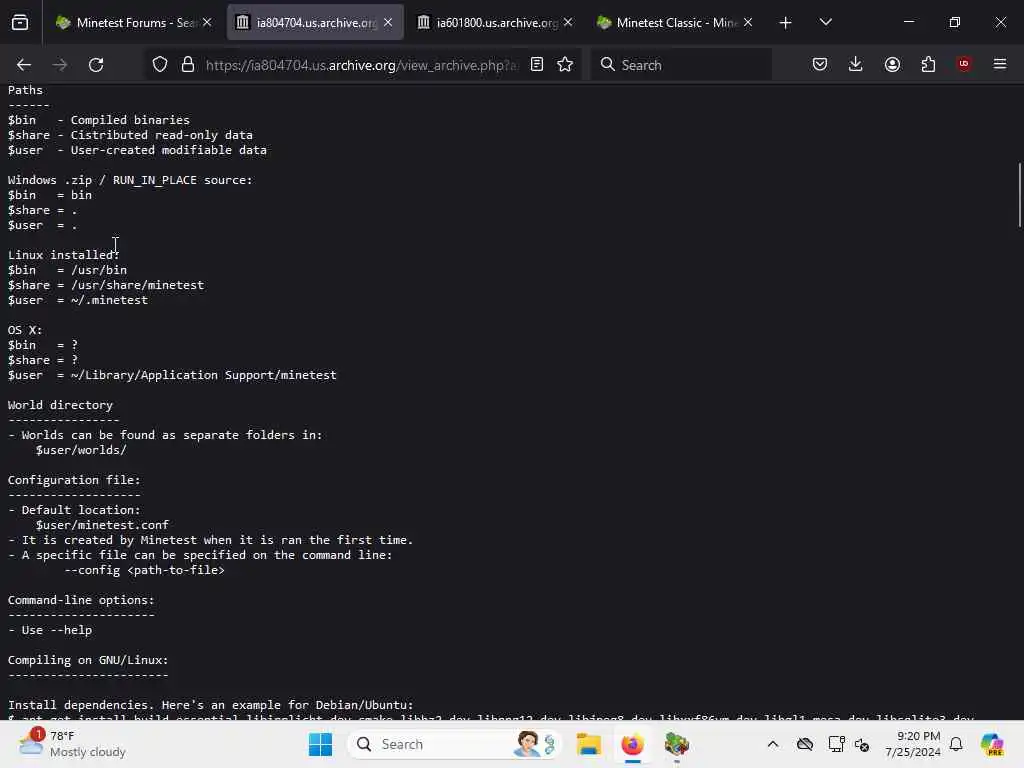This screenshot has height=768, width=1024.
Task: Open the notification bell
Action: click(x=956, y=744)
